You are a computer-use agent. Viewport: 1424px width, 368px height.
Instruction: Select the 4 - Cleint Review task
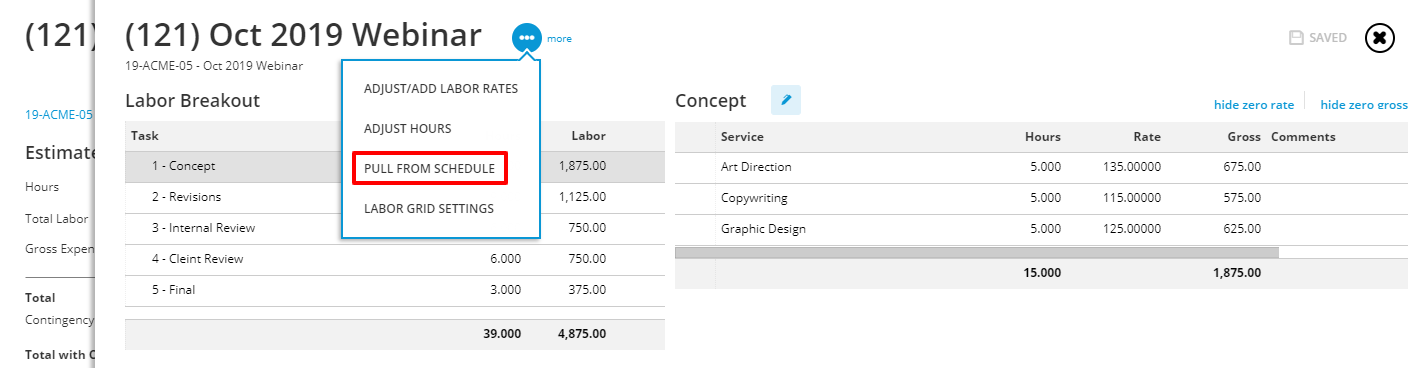pos(395,259)
